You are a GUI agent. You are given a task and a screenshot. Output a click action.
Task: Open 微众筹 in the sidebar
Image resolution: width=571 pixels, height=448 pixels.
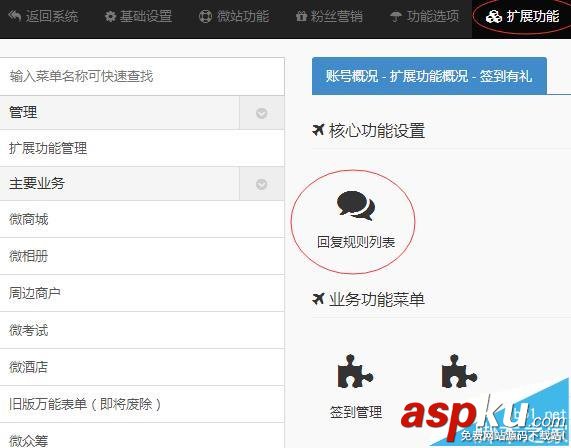click(142, 436)
